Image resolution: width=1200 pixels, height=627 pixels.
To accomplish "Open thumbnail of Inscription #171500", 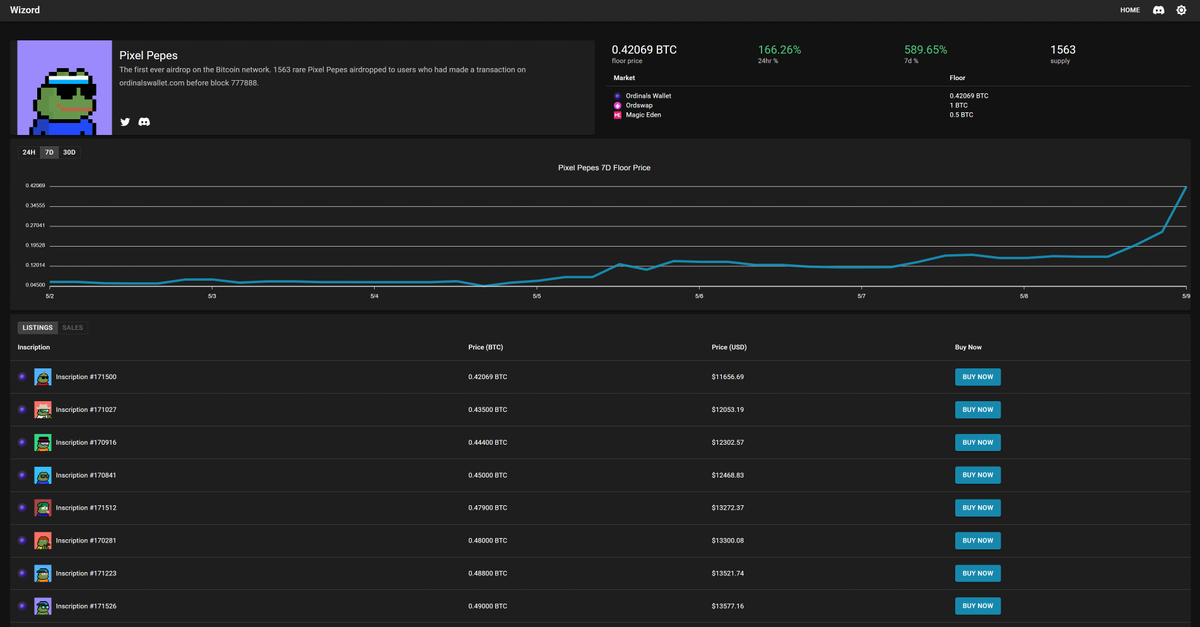I will (x=43, y=377).
